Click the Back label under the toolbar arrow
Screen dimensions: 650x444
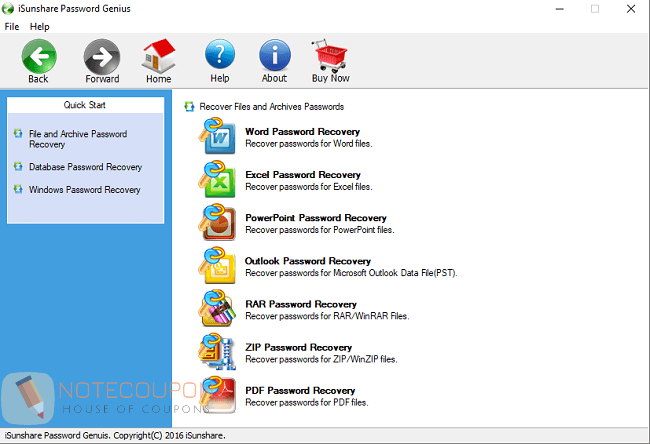click(38, 79)
